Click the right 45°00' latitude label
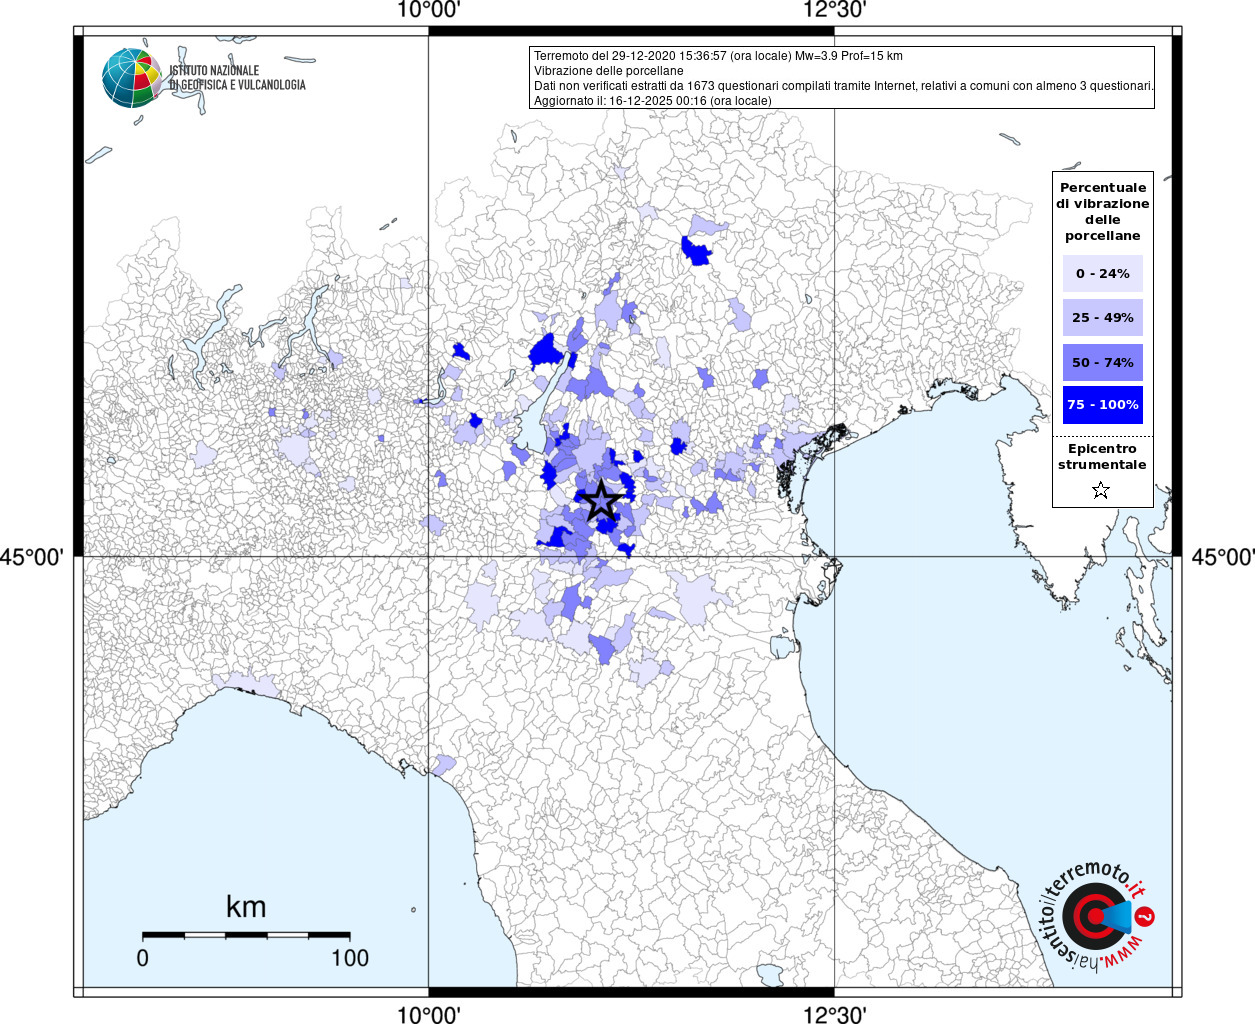This screenshot has width=1255, height=1024. tap(1222, 557)
